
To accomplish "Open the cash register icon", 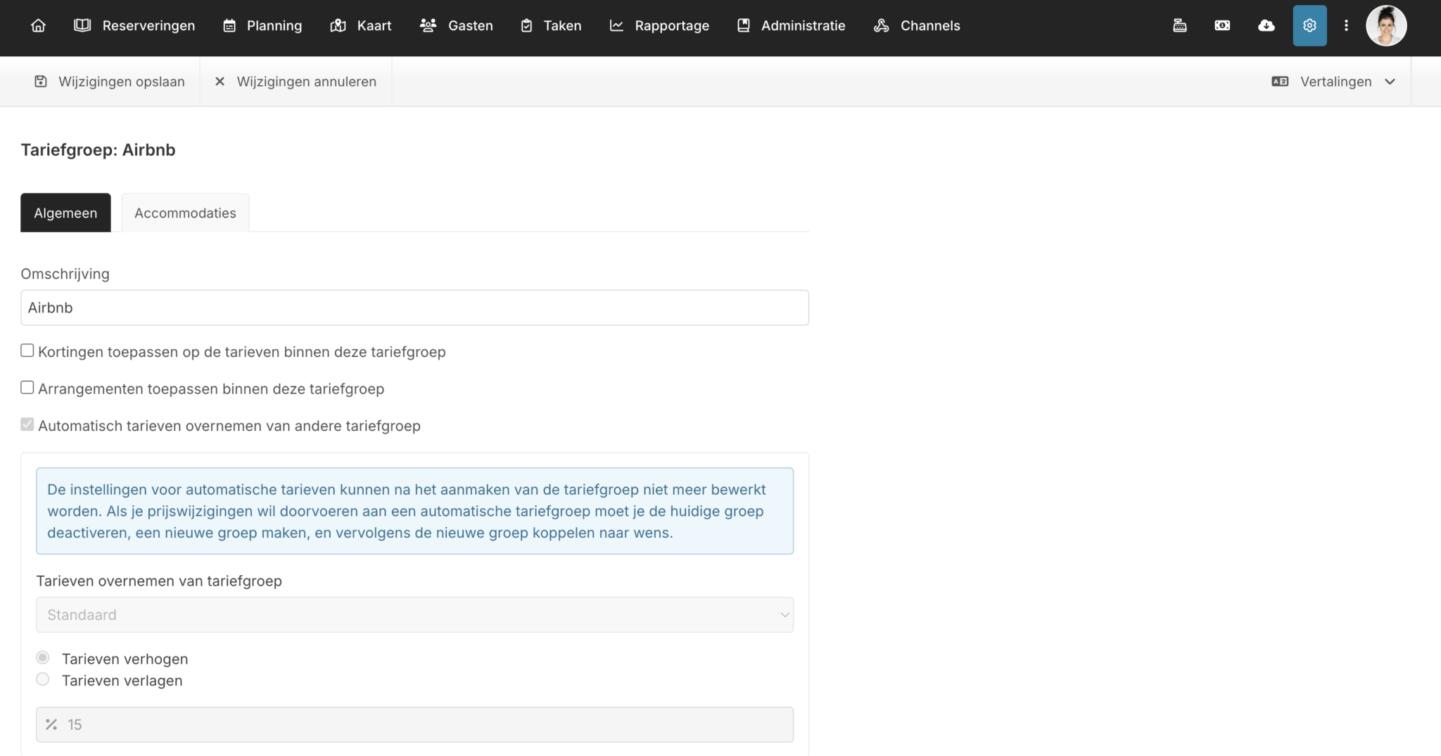I will coord(1180,26).
